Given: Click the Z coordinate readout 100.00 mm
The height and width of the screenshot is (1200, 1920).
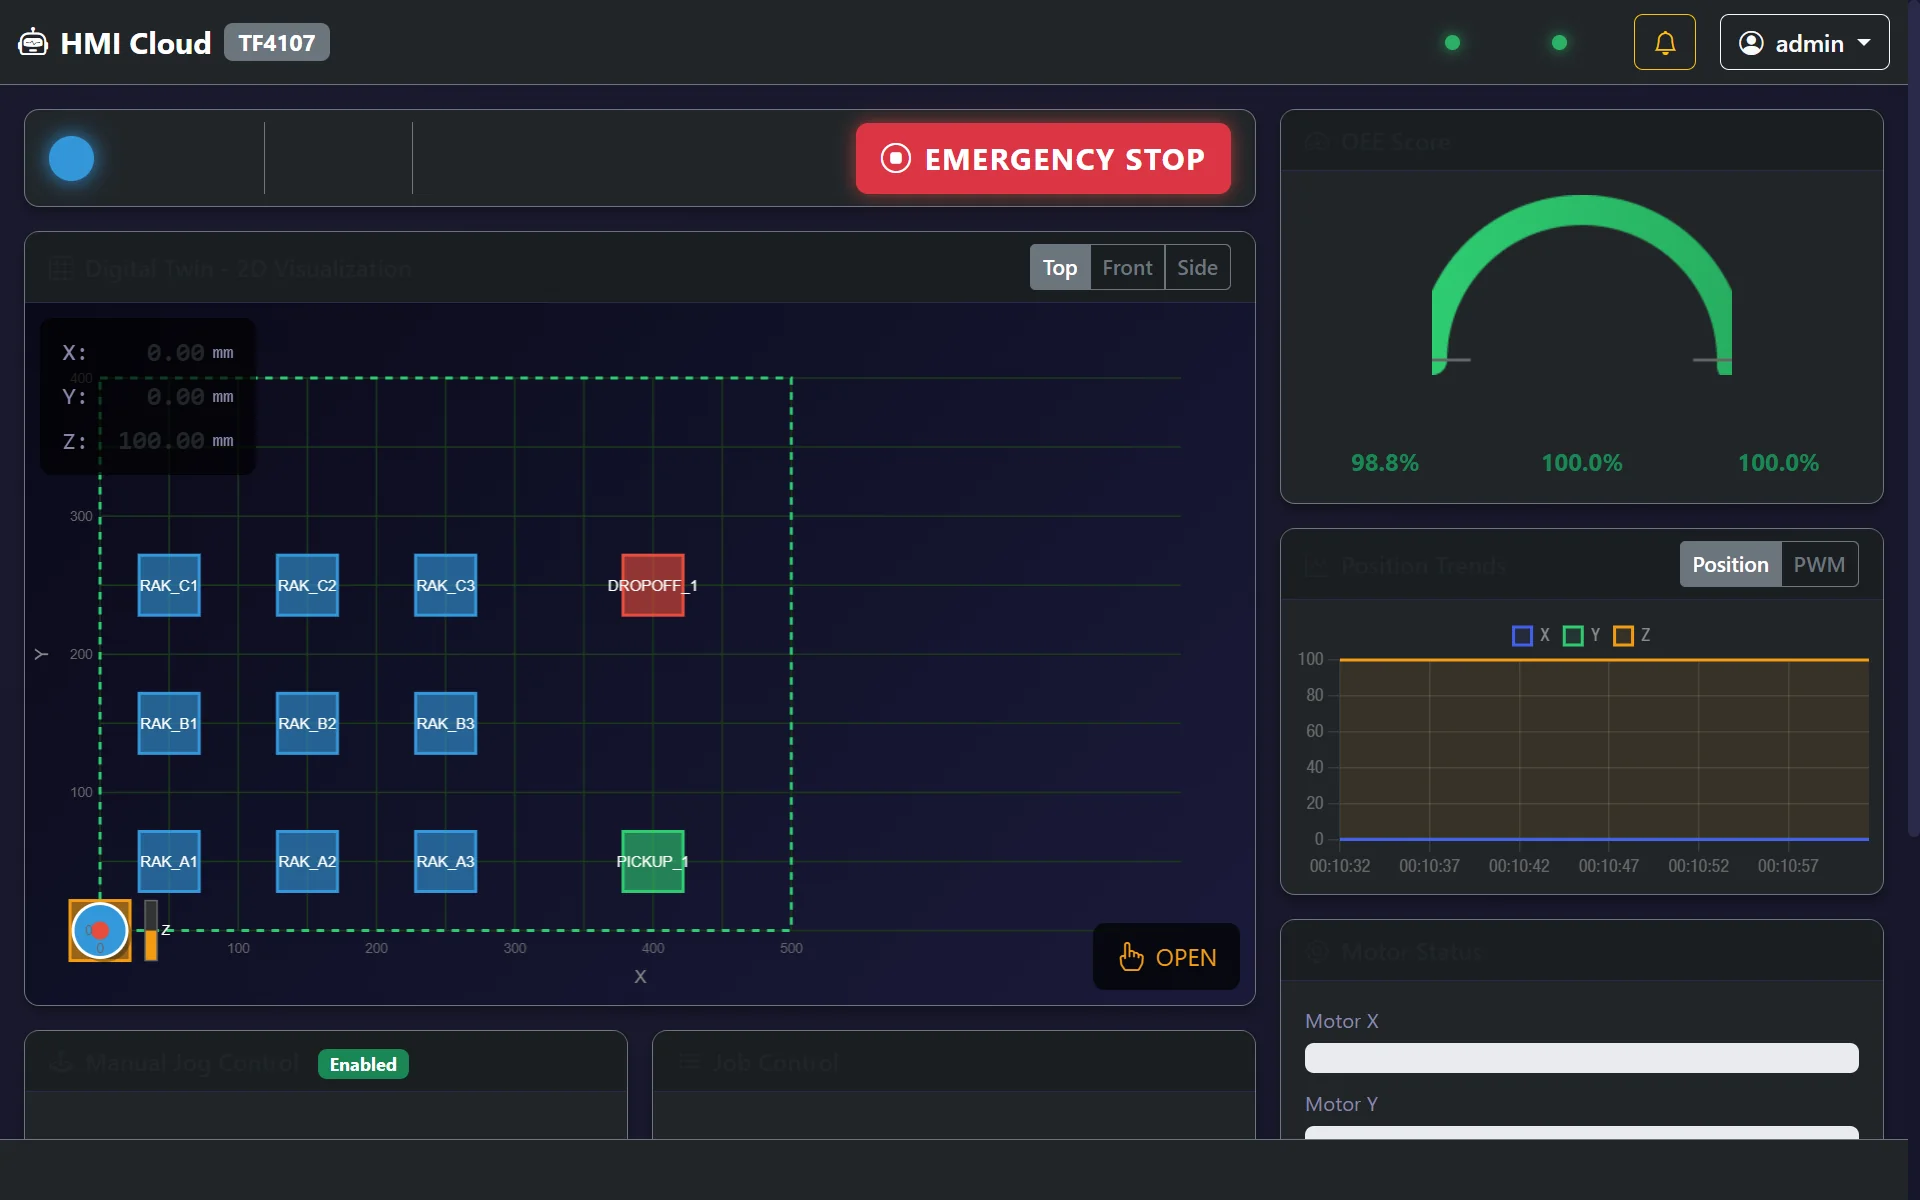Looking at the screenshot, I should tap(176, 441).
